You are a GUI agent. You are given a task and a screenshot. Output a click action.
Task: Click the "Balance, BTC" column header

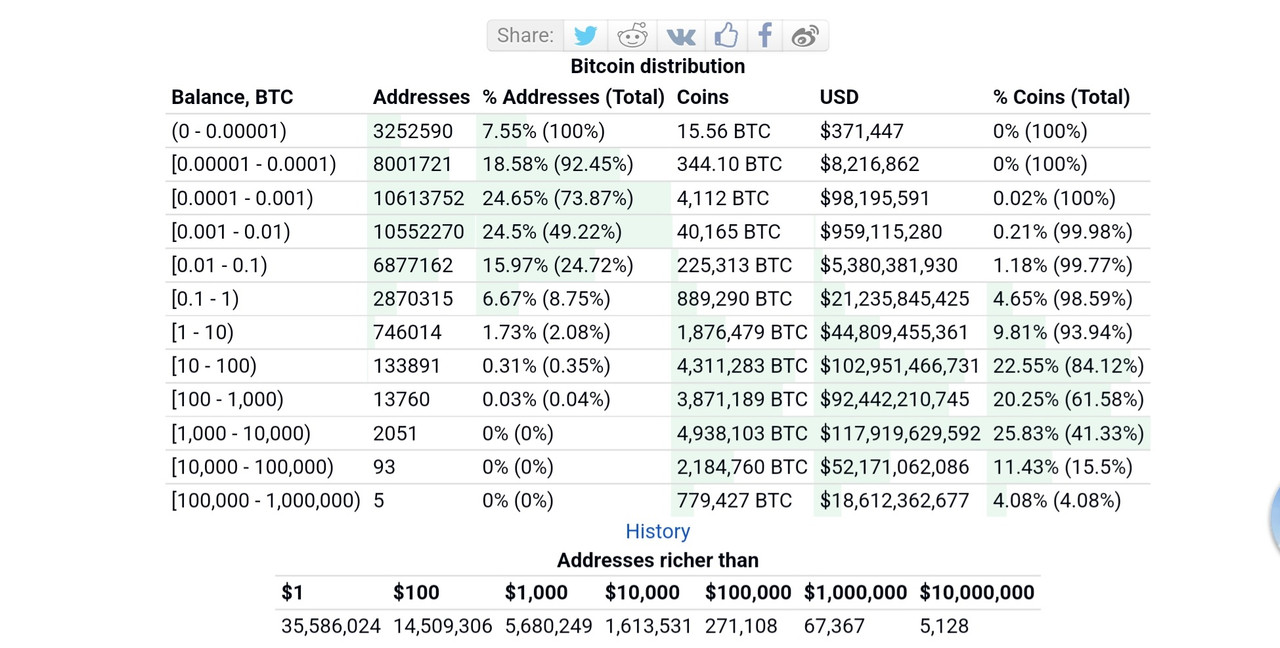tap(232, 97)
